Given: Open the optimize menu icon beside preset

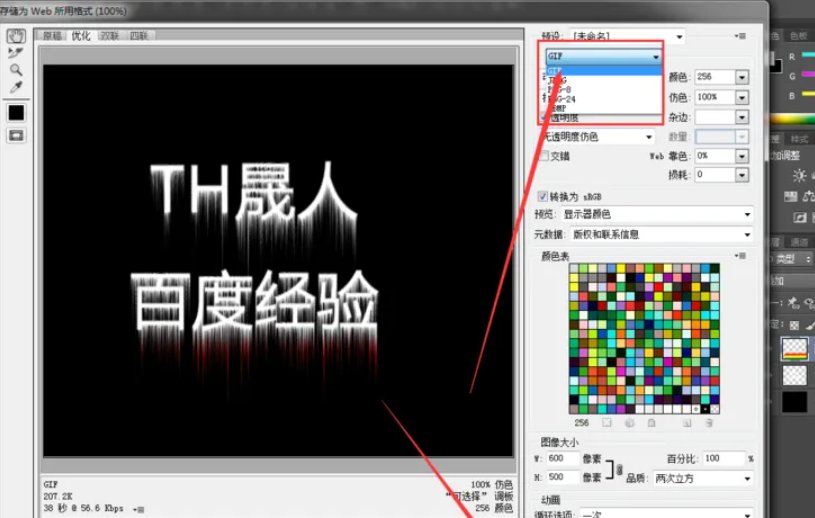Looking at the screenshot, I should pyautogui.click(x=740, y=36).
